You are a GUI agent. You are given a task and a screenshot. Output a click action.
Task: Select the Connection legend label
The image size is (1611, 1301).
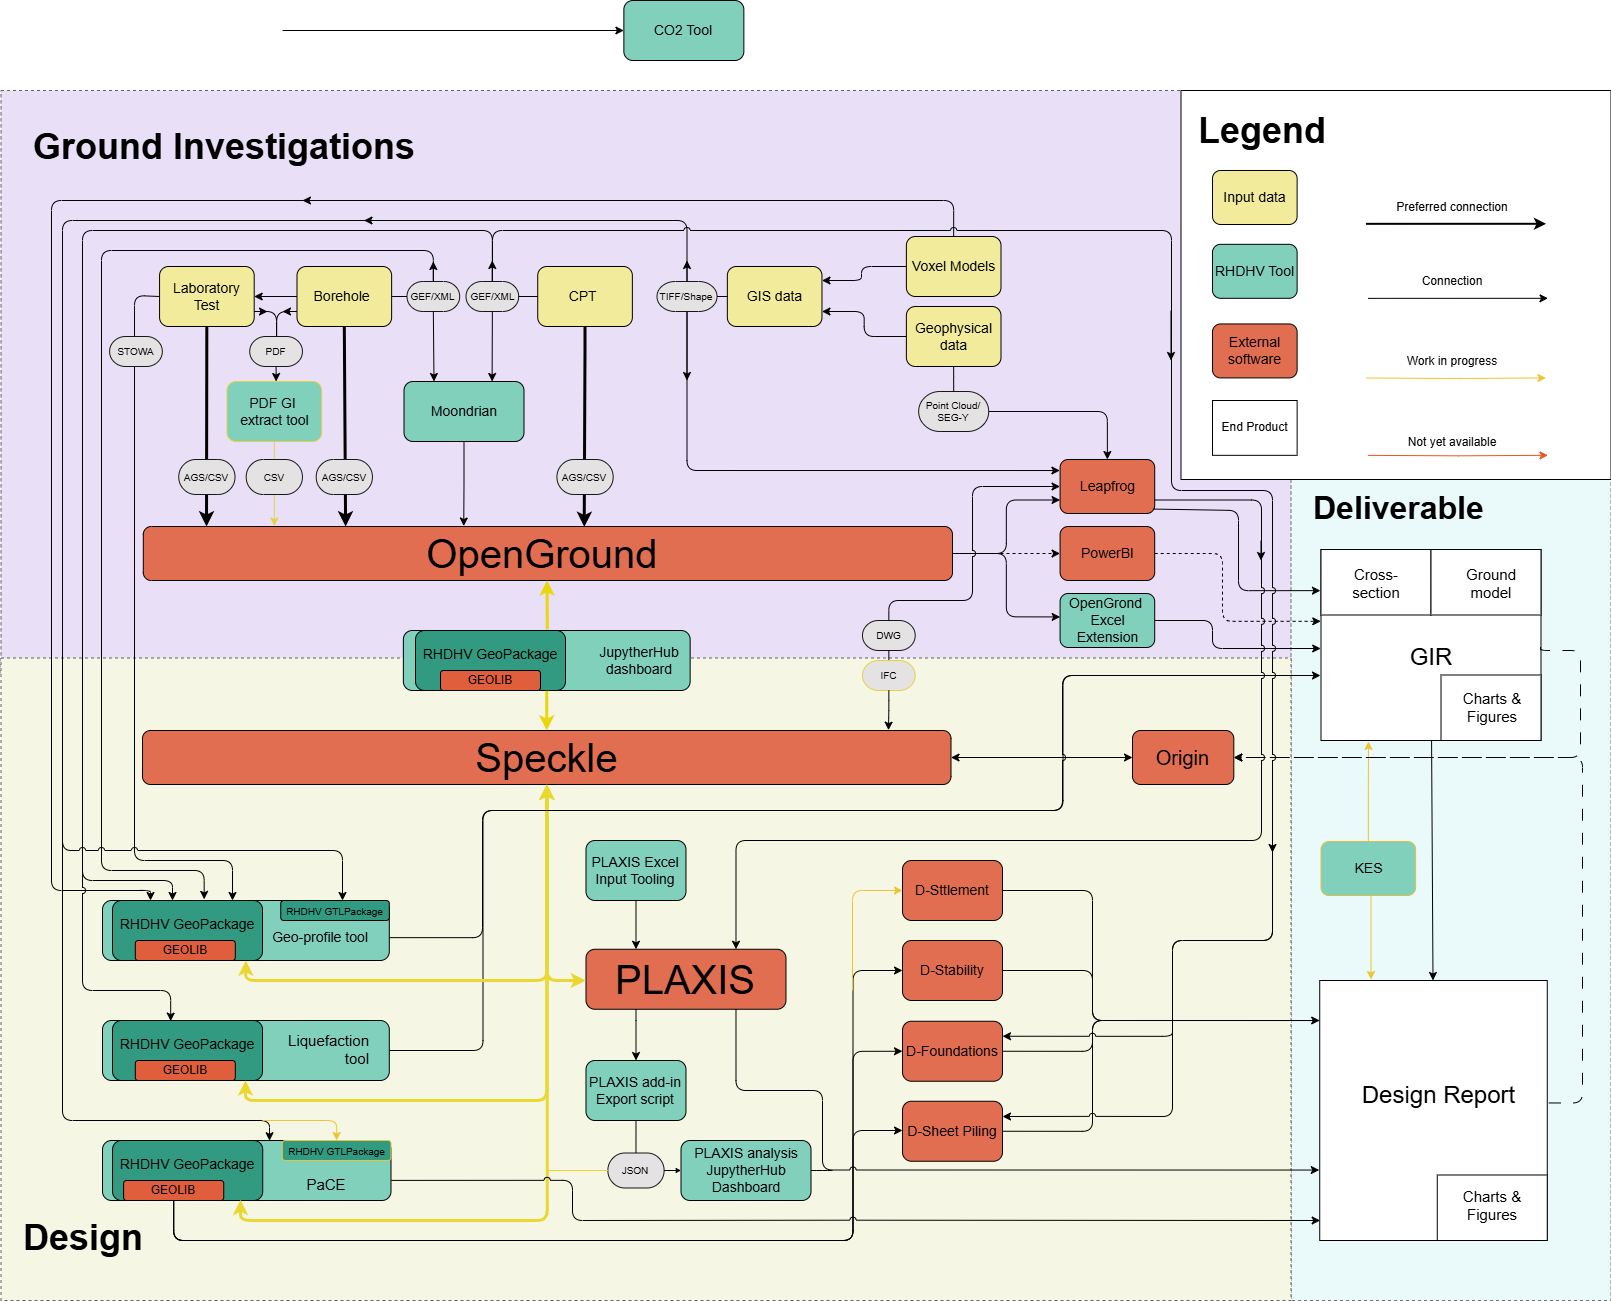(1452, 281)
